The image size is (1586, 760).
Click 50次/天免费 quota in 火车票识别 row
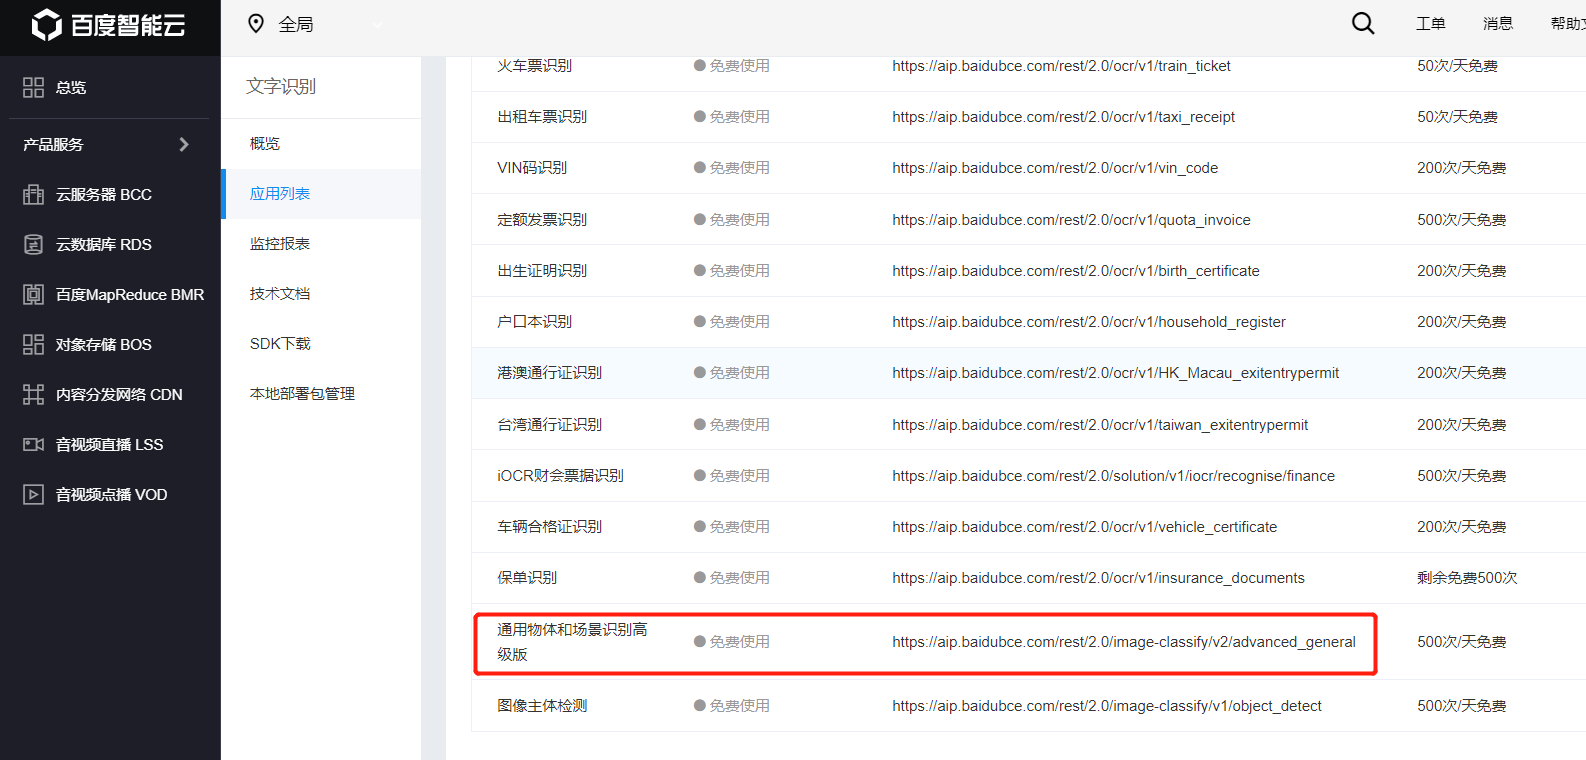coord(1457,66)
